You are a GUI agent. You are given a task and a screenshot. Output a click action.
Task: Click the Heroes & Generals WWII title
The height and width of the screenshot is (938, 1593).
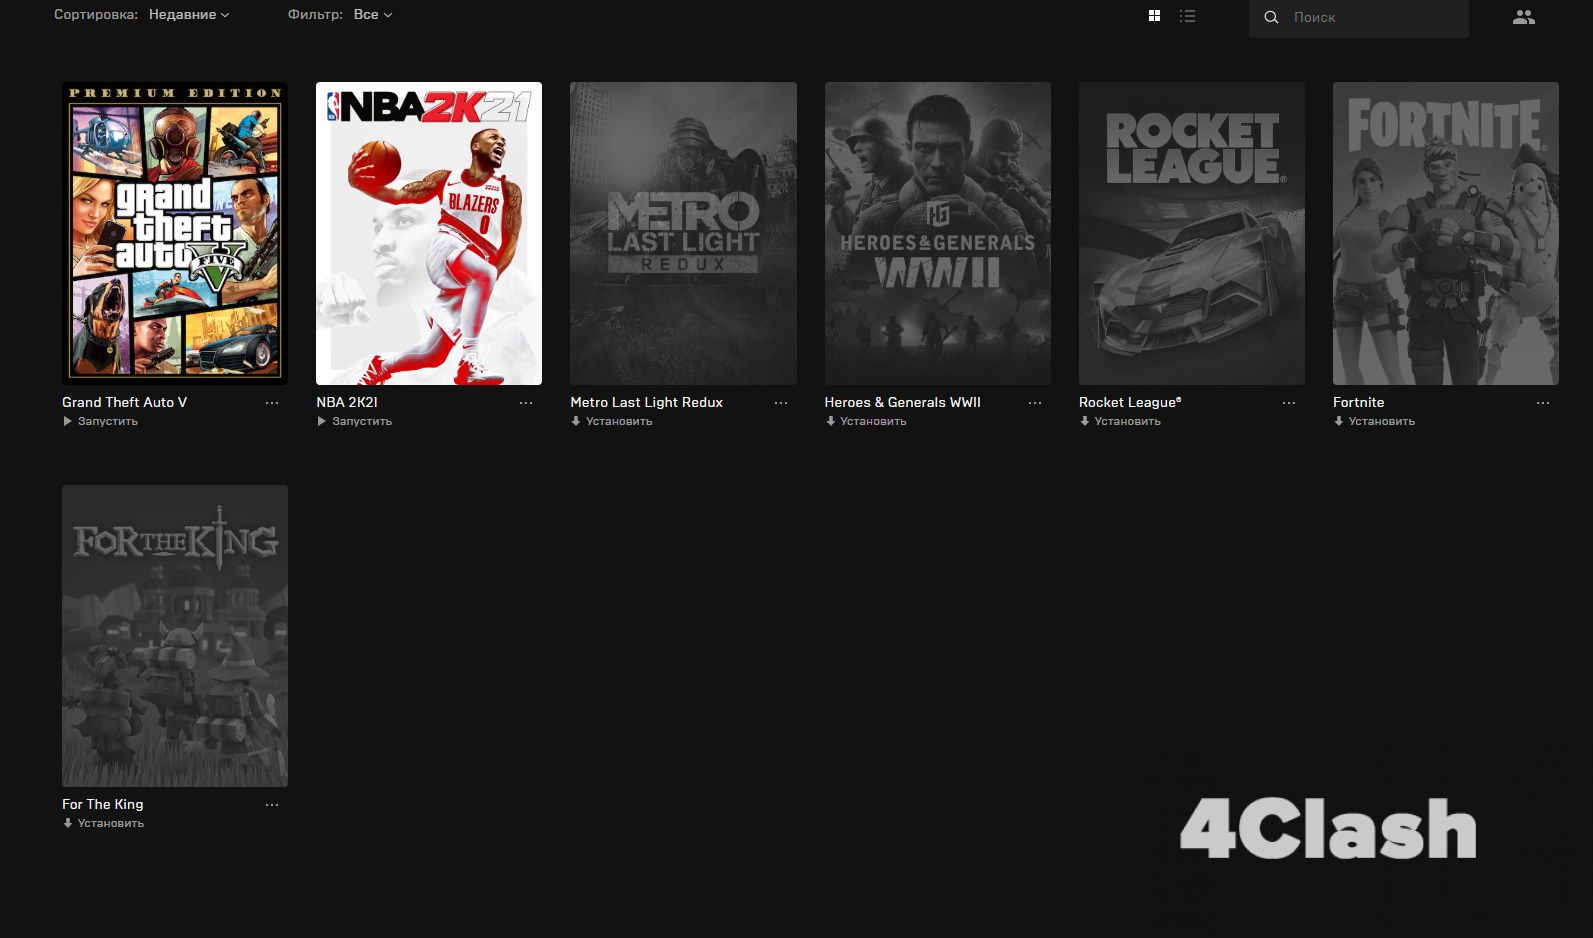point(903,403)
